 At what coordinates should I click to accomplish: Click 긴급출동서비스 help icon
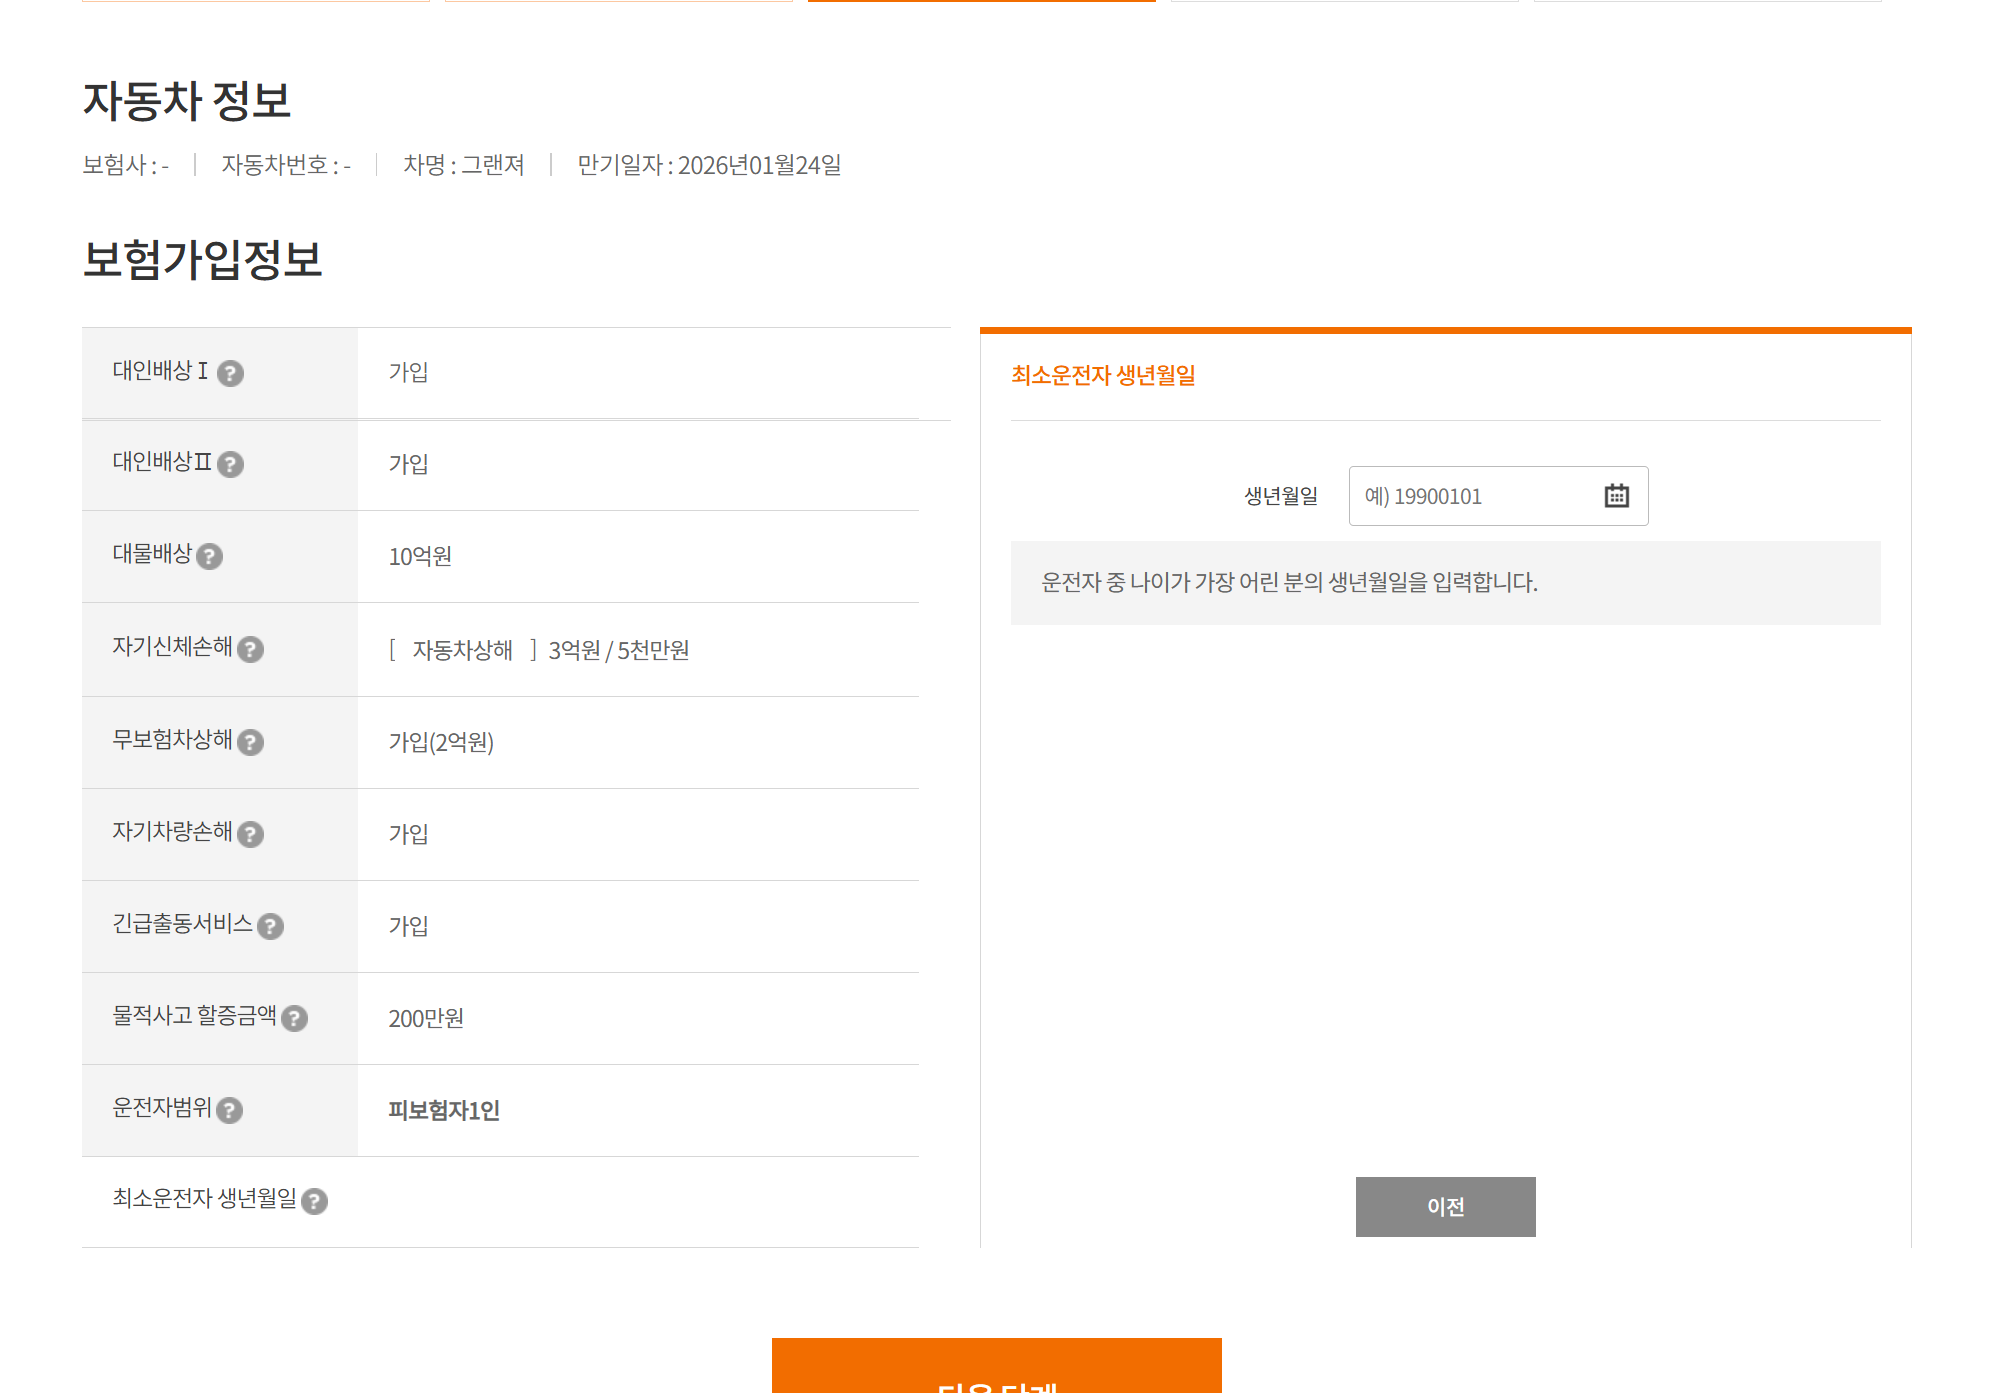270,926
